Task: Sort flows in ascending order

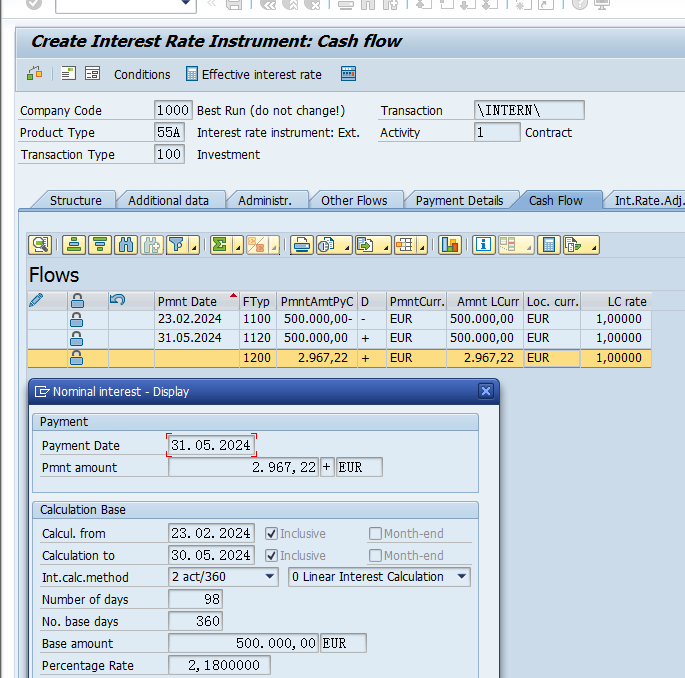Action: click(x=73, y=244)
